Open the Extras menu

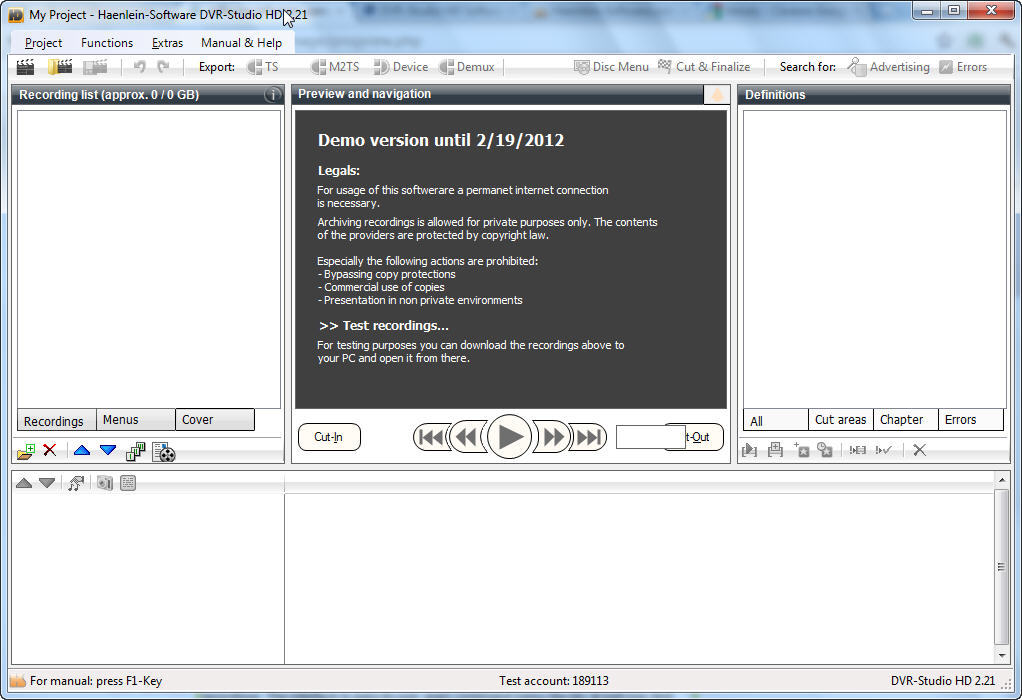166,43
